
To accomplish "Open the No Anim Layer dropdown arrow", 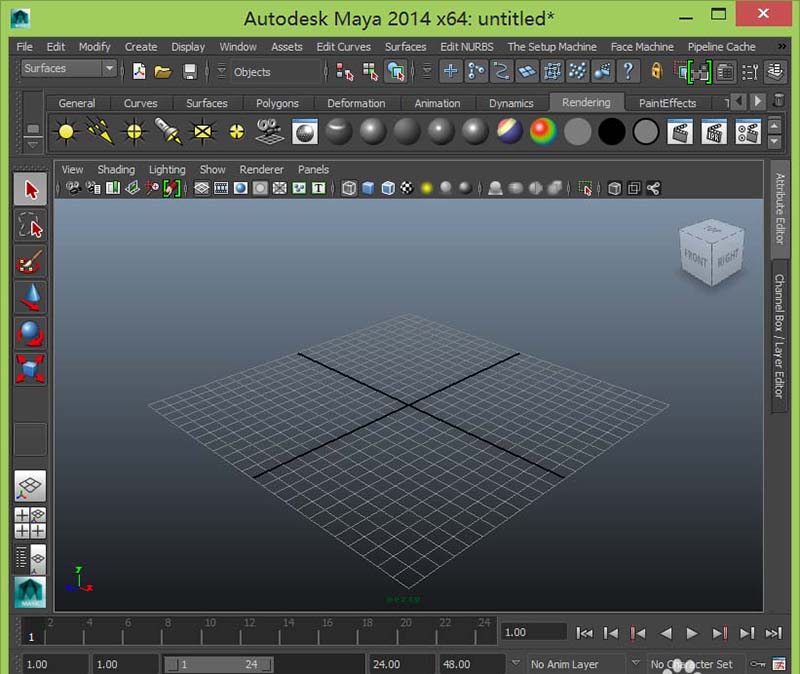I will (516, 663).
